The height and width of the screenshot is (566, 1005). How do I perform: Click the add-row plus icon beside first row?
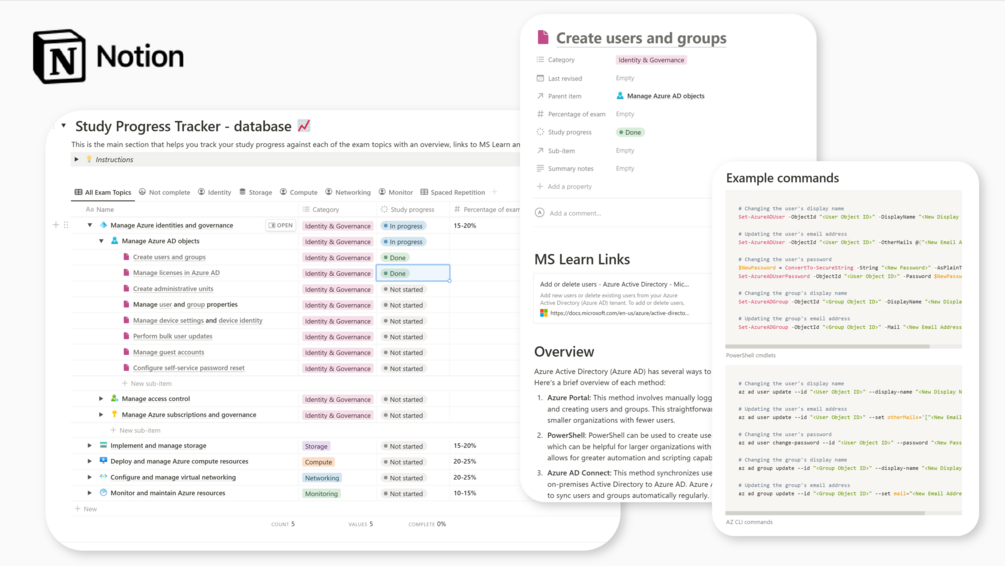[x=56, y=225]
